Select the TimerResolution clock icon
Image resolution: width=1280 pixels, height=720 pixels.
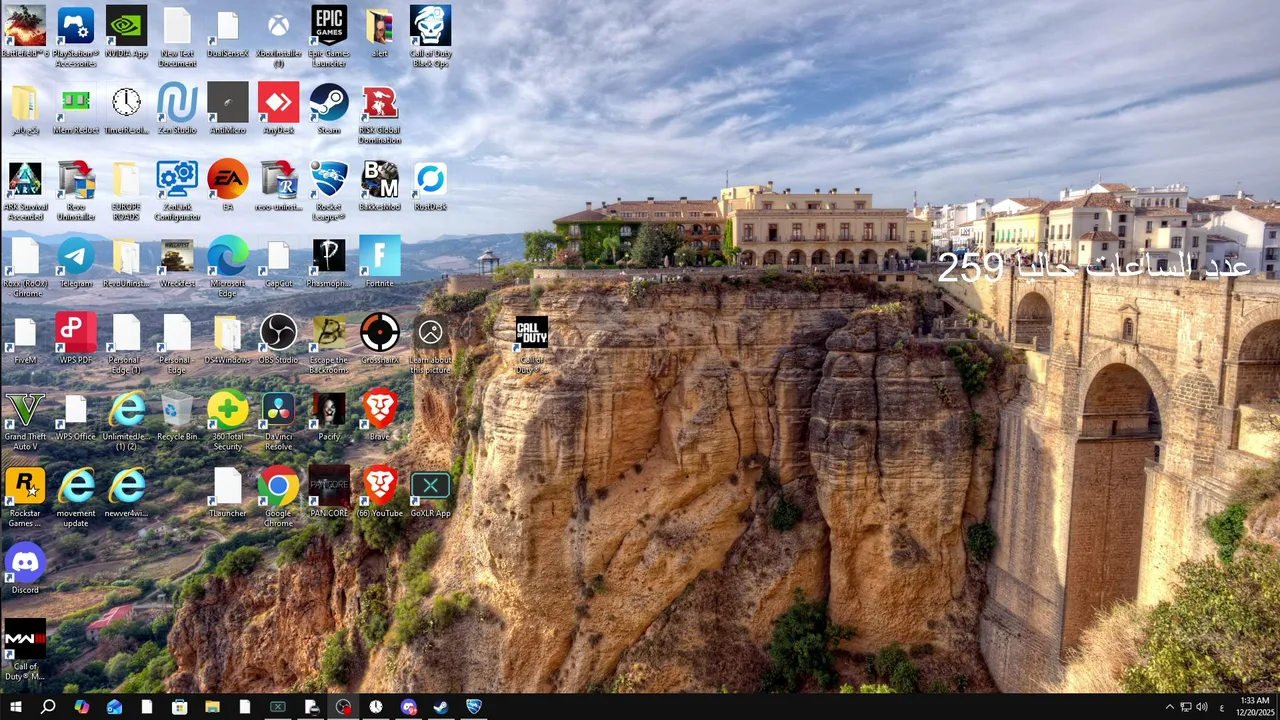(126, 109)
